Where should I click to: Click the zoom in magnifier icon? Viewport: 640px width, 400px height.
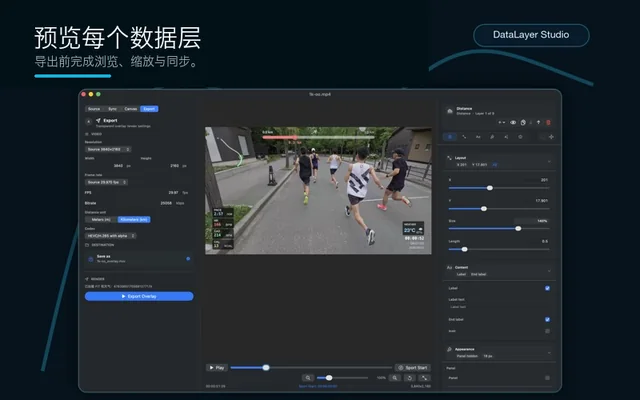coord(395,378)
